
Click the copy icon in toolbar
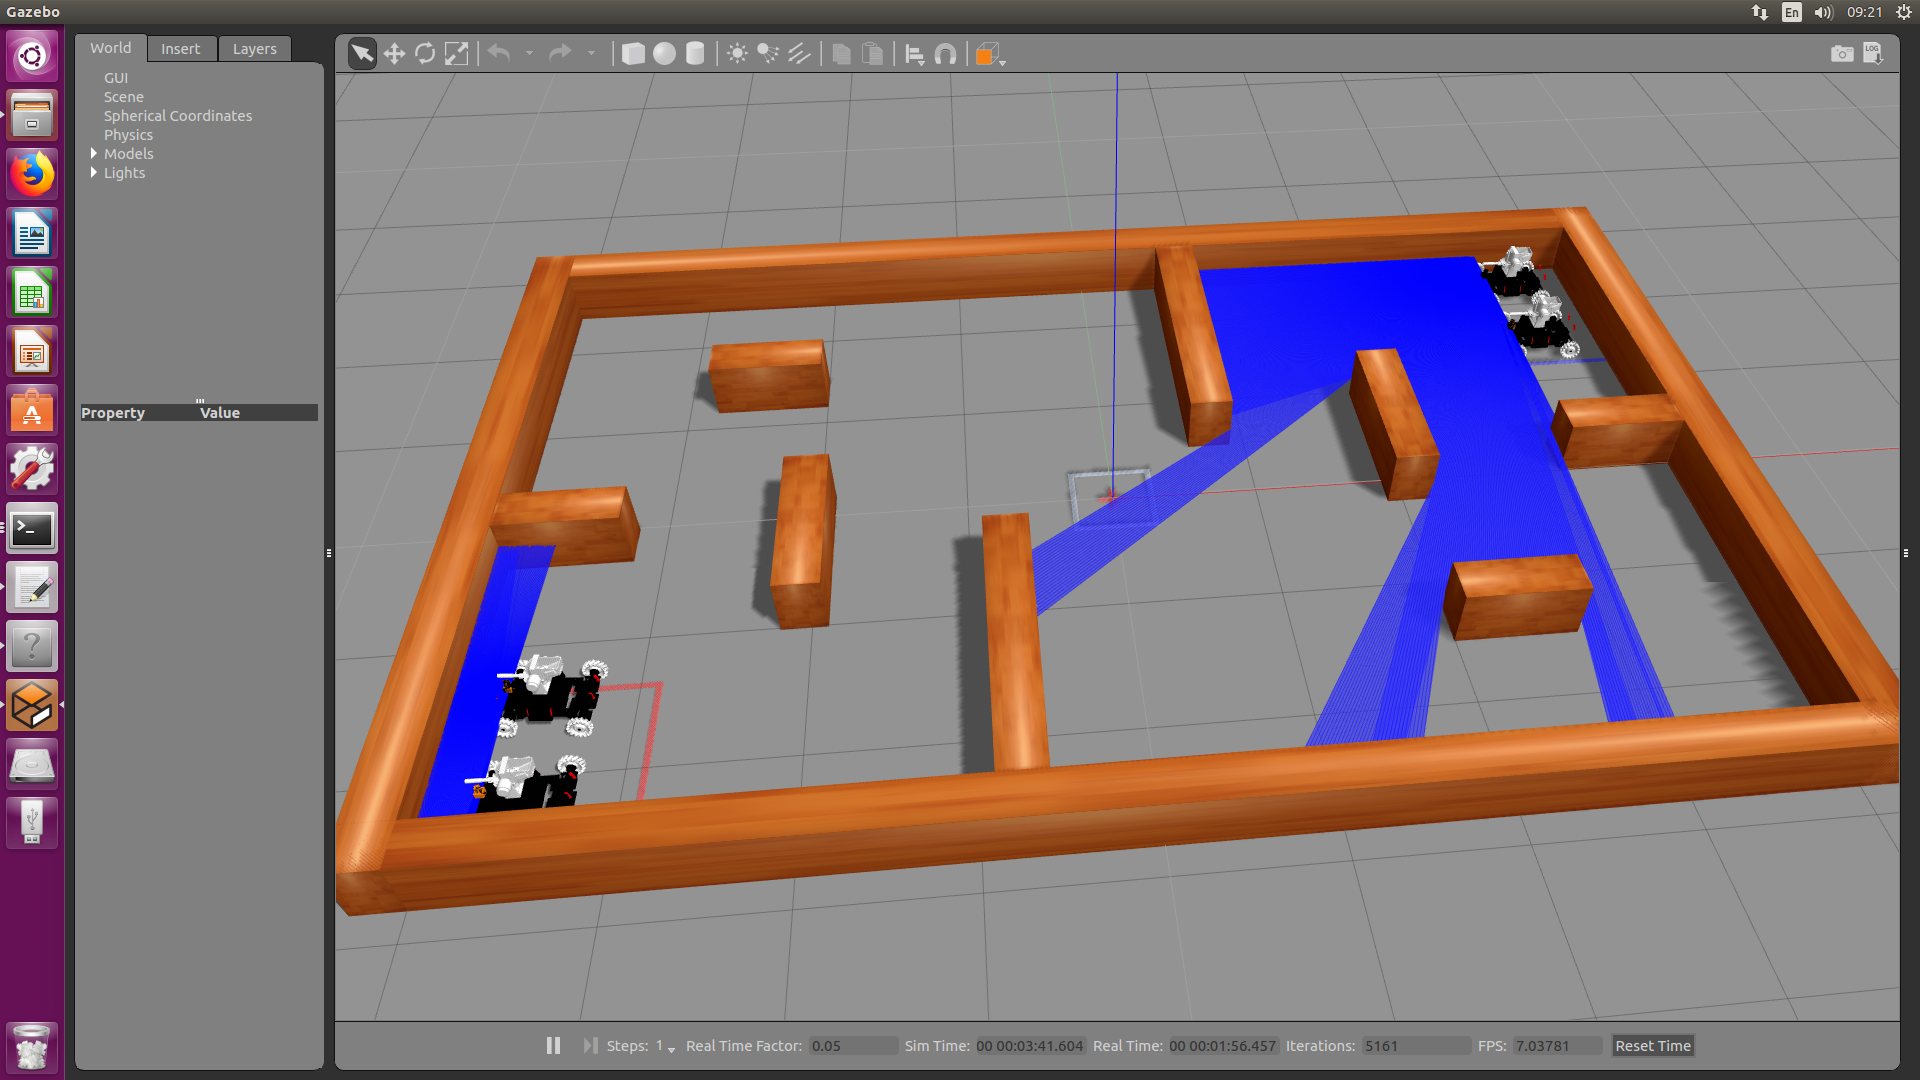842,53
